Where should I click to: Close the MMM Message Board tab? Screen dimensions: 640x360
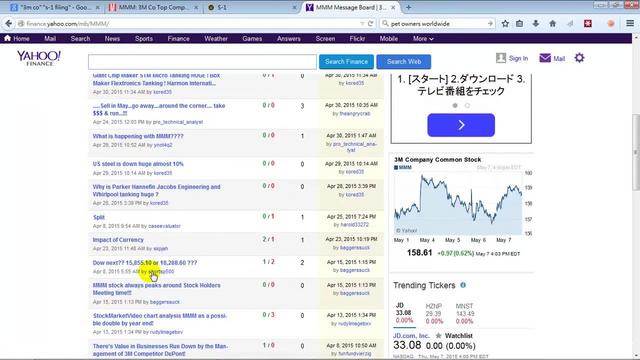(393, 7)
